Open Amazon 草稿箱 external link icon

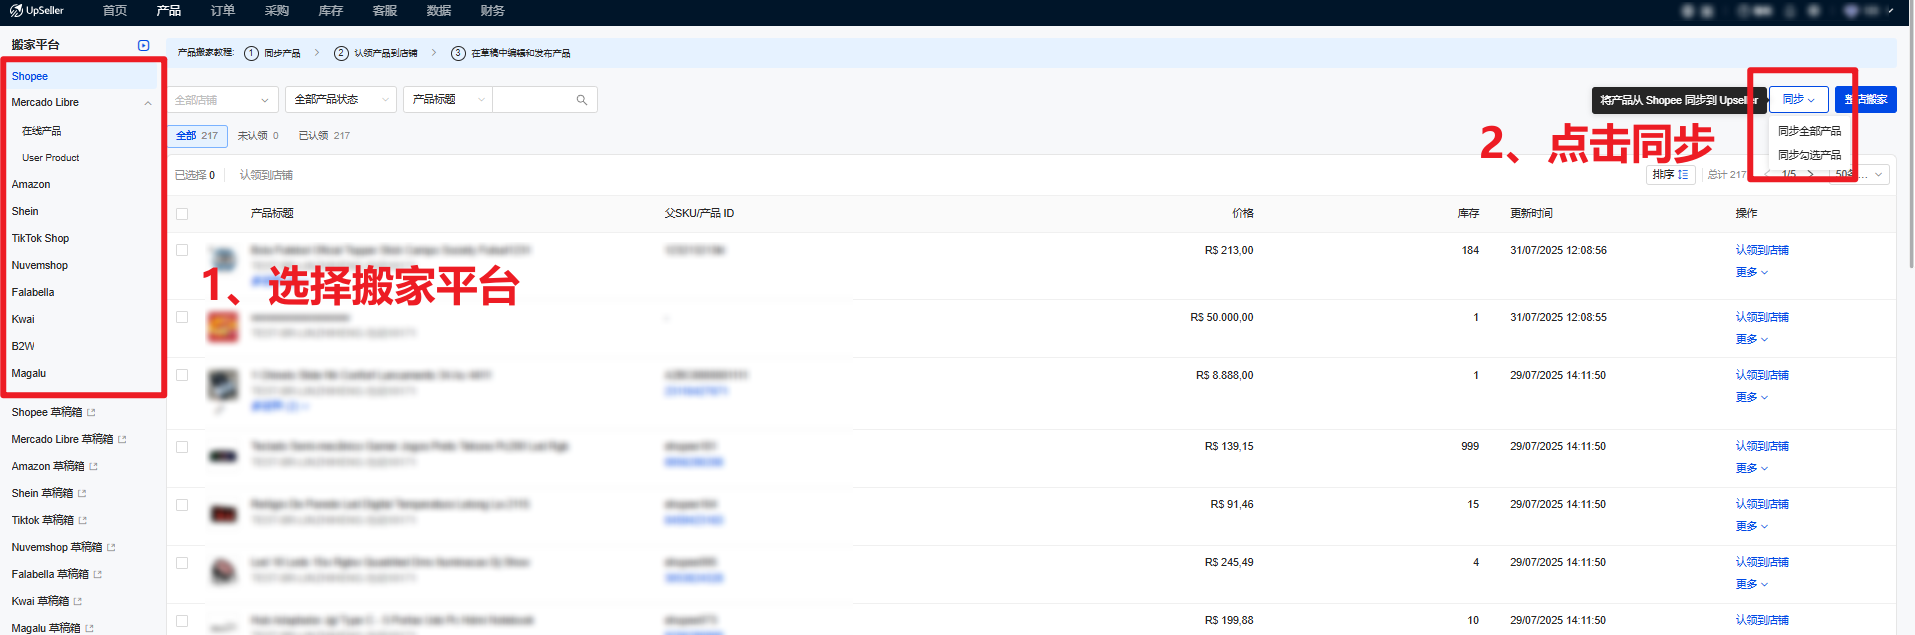click(93, 466)
